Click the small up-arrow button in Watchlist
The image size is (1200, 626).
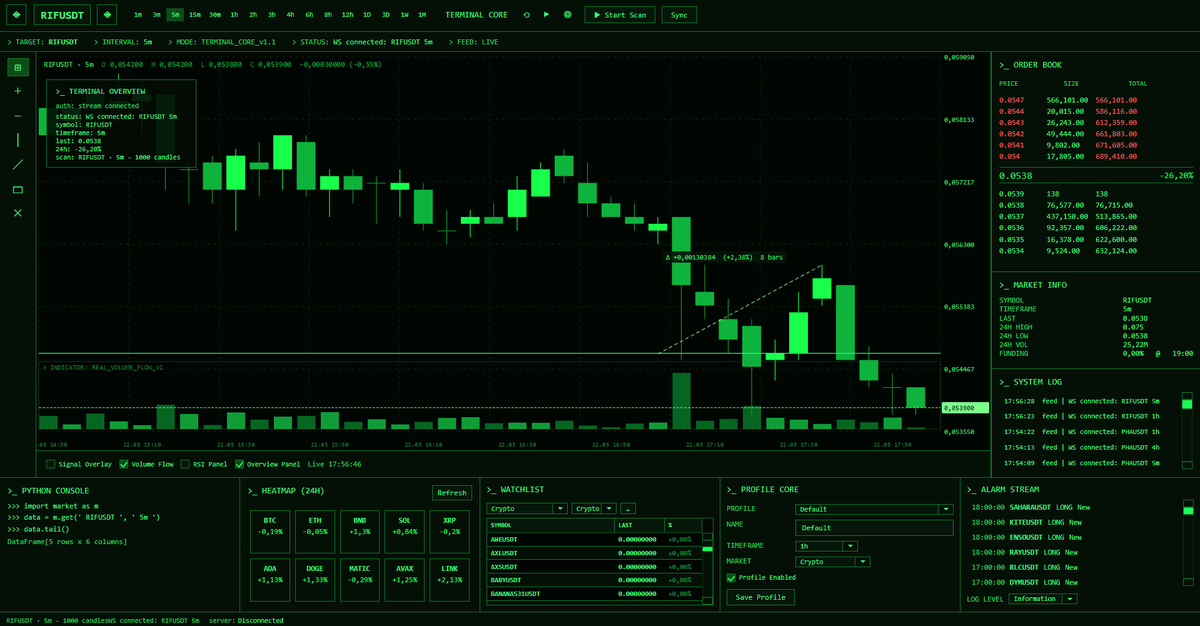pyautogui.click(x=628, y=508)
